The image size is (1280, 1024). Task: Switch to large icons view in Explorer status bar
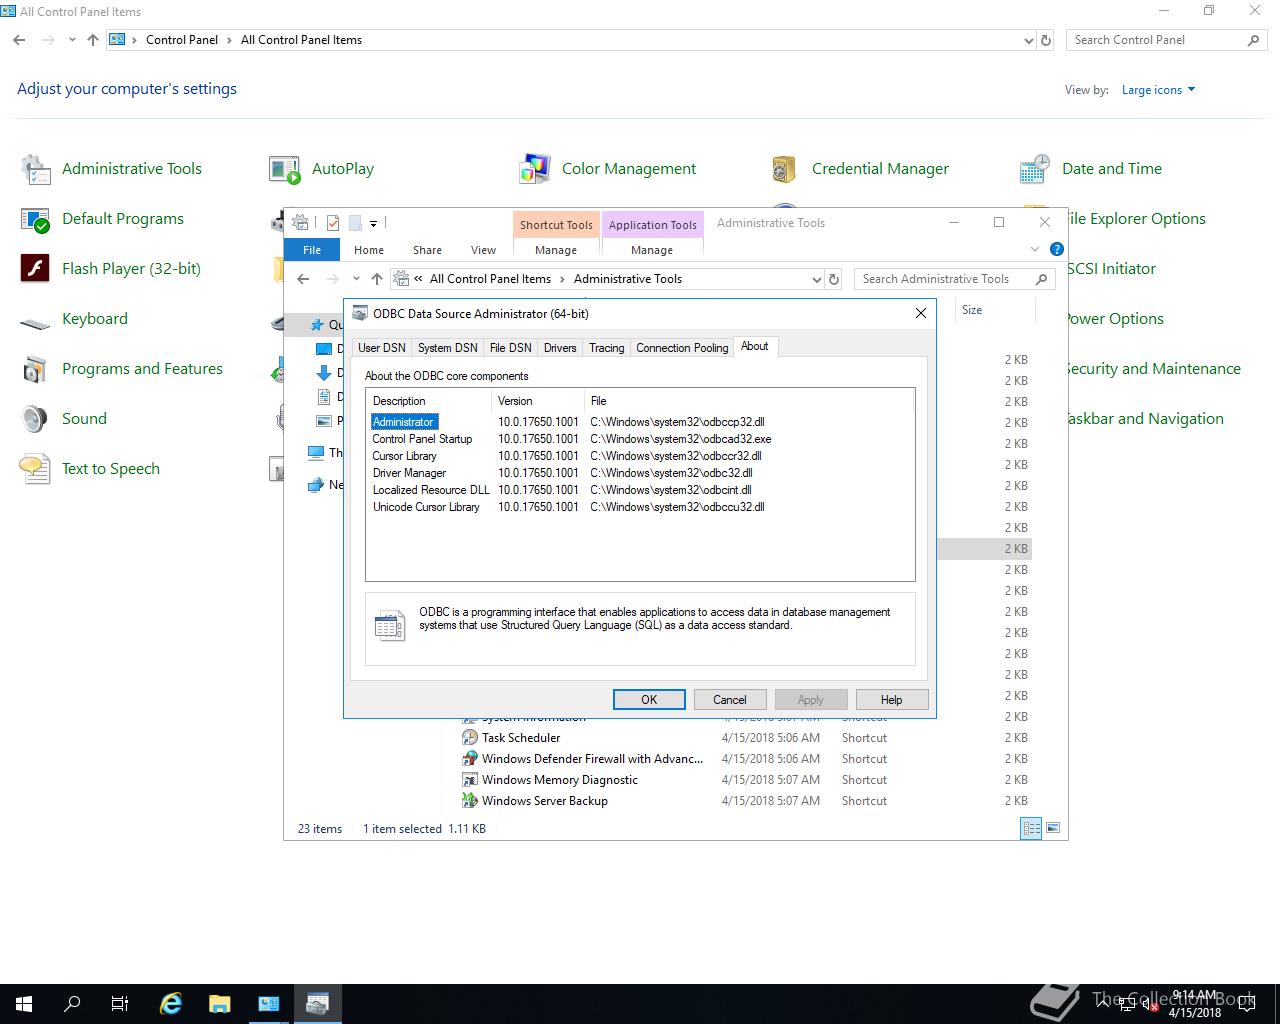[1052, 828]
